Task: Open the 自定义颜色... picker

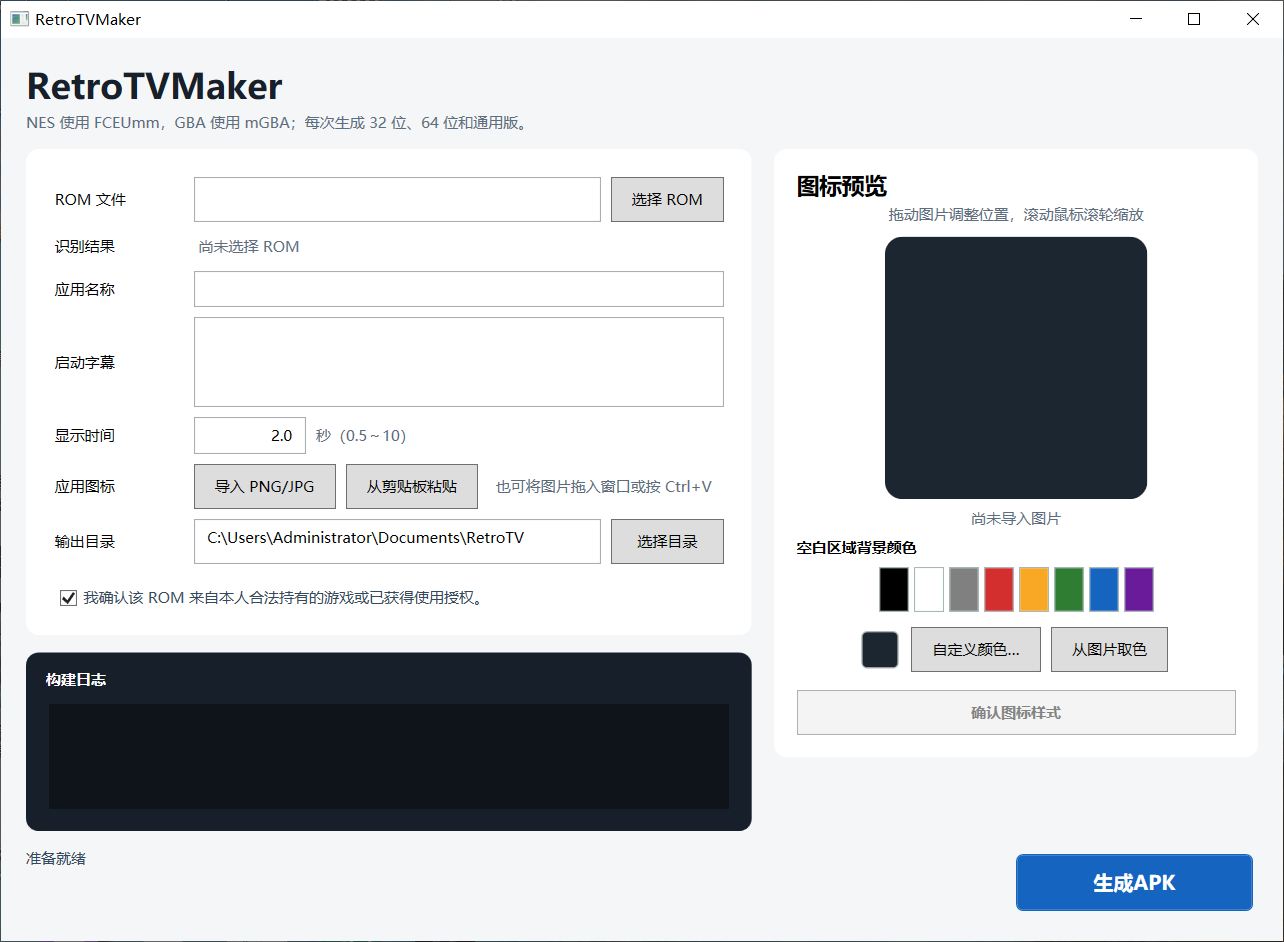Action: pyautogui.click(x=976, y=649)
